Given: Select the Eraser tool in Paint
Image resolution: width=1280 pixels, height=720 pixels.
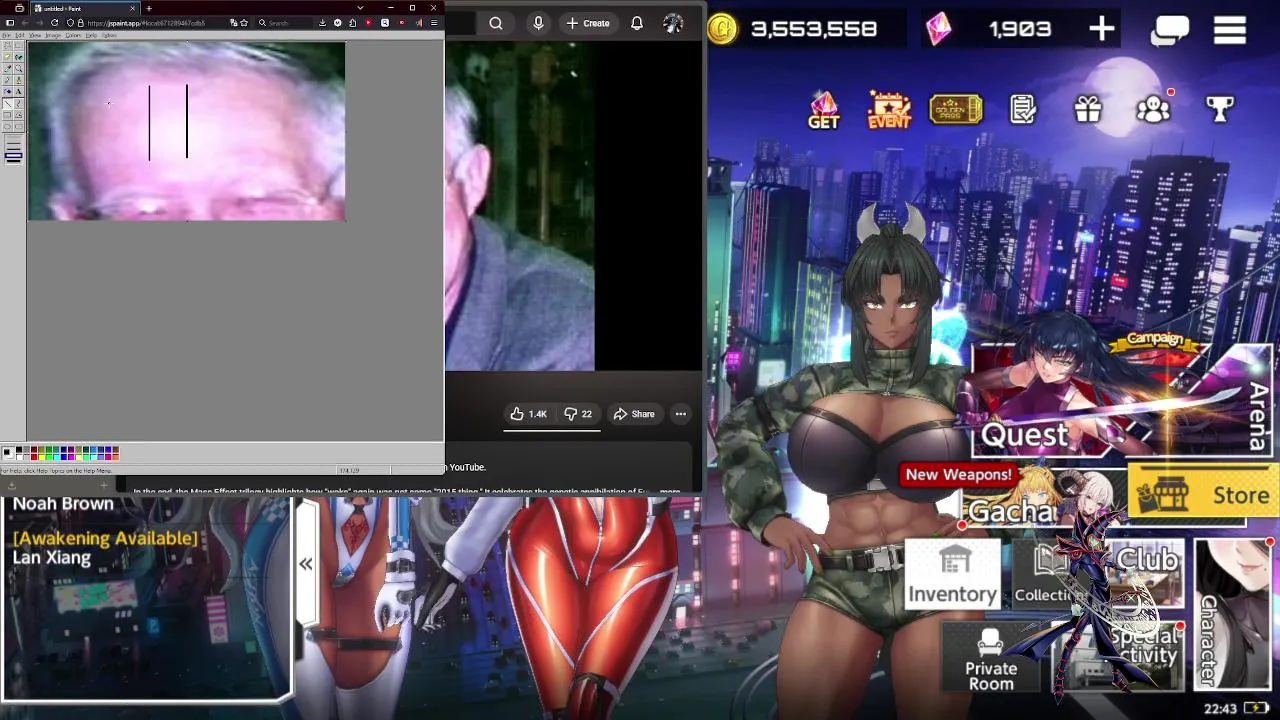Looking at the screenshot, I should (7, 57).
